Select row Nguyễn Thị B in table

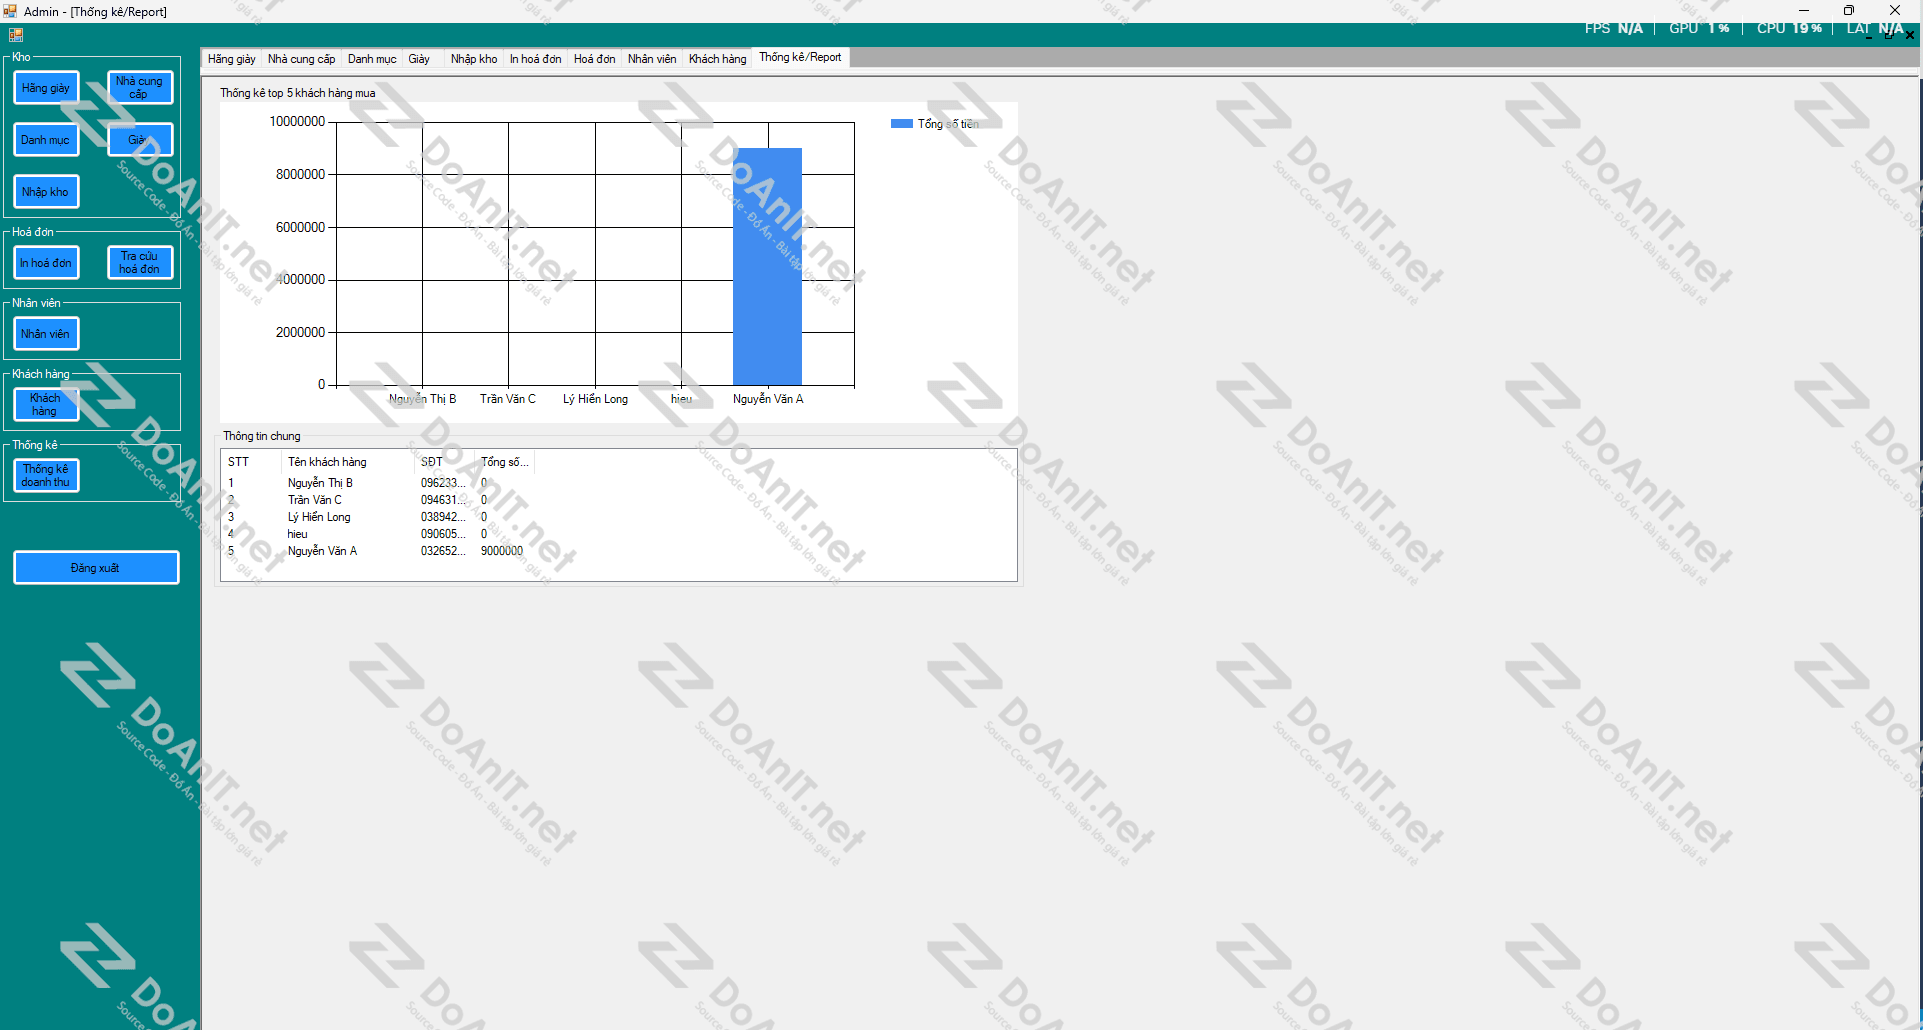[x=378, y=483]
